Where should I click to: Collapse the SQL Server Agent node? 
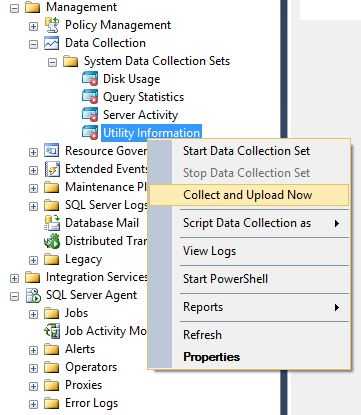14,296
